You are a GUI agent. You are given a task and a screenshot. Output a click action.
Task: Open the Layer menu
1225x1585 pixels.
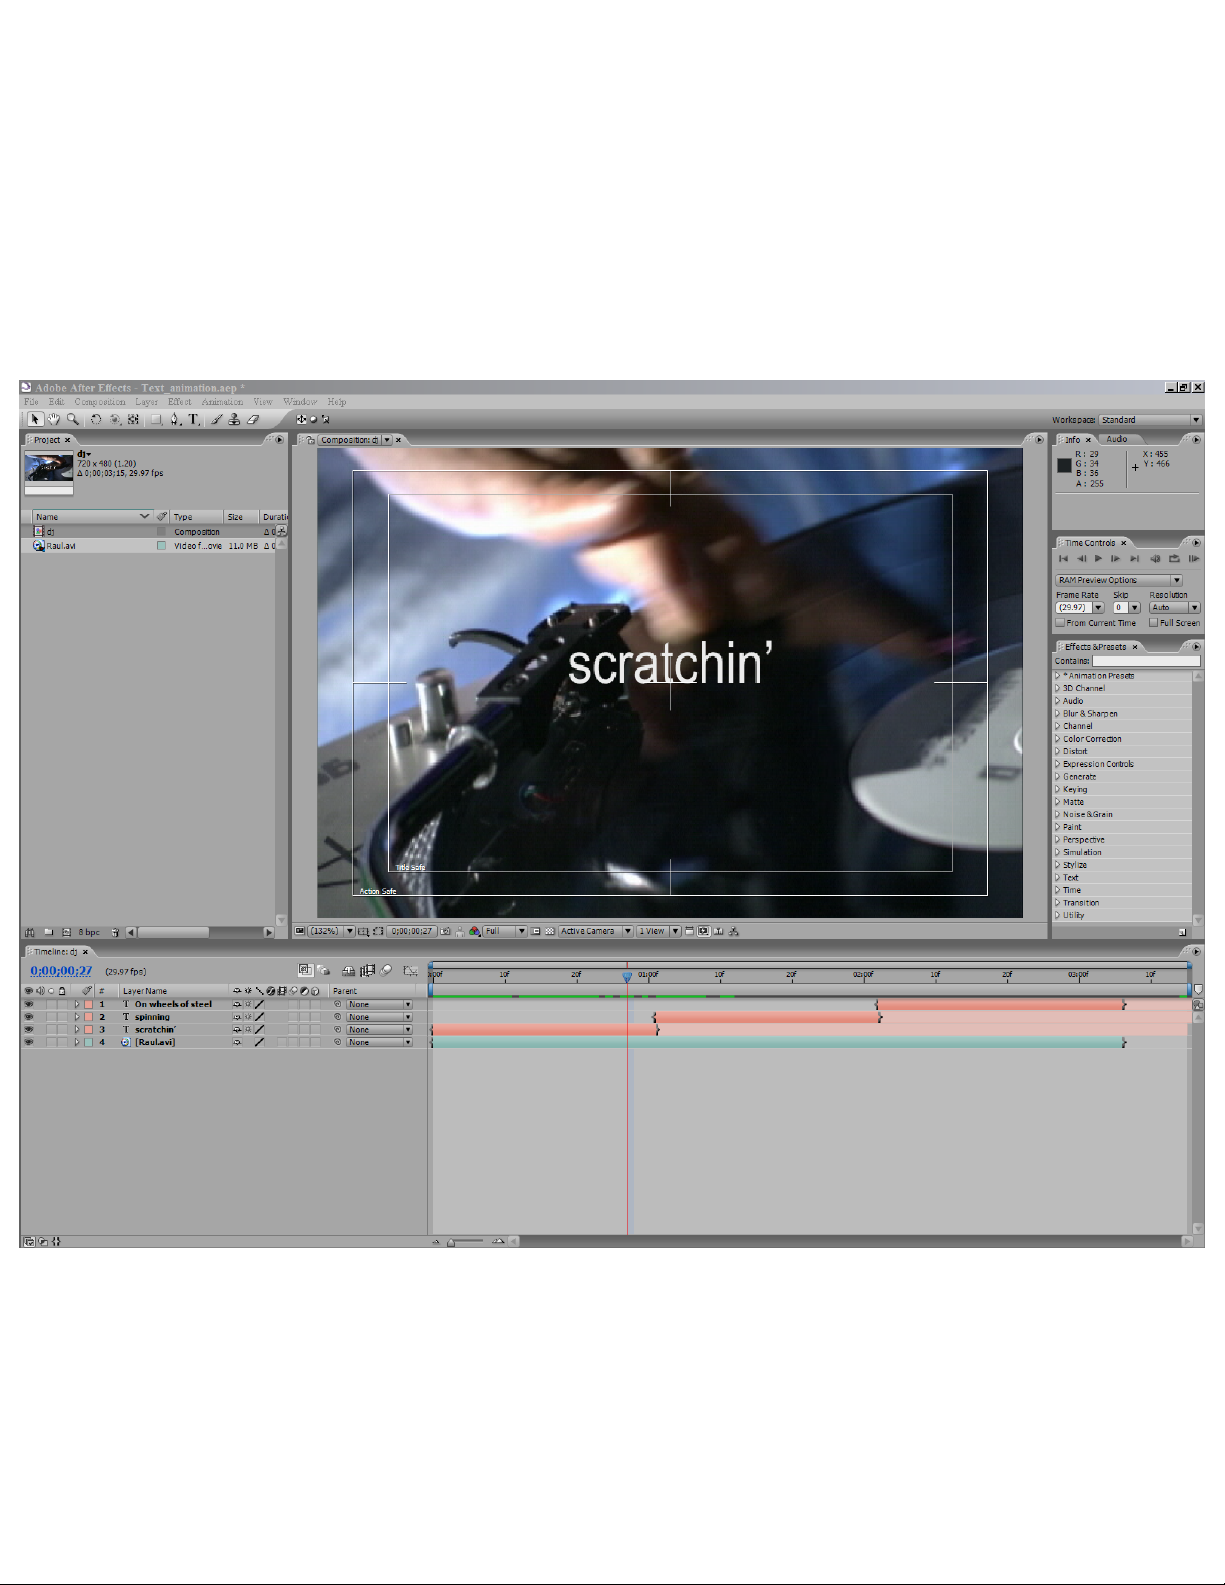pos(146,402)
